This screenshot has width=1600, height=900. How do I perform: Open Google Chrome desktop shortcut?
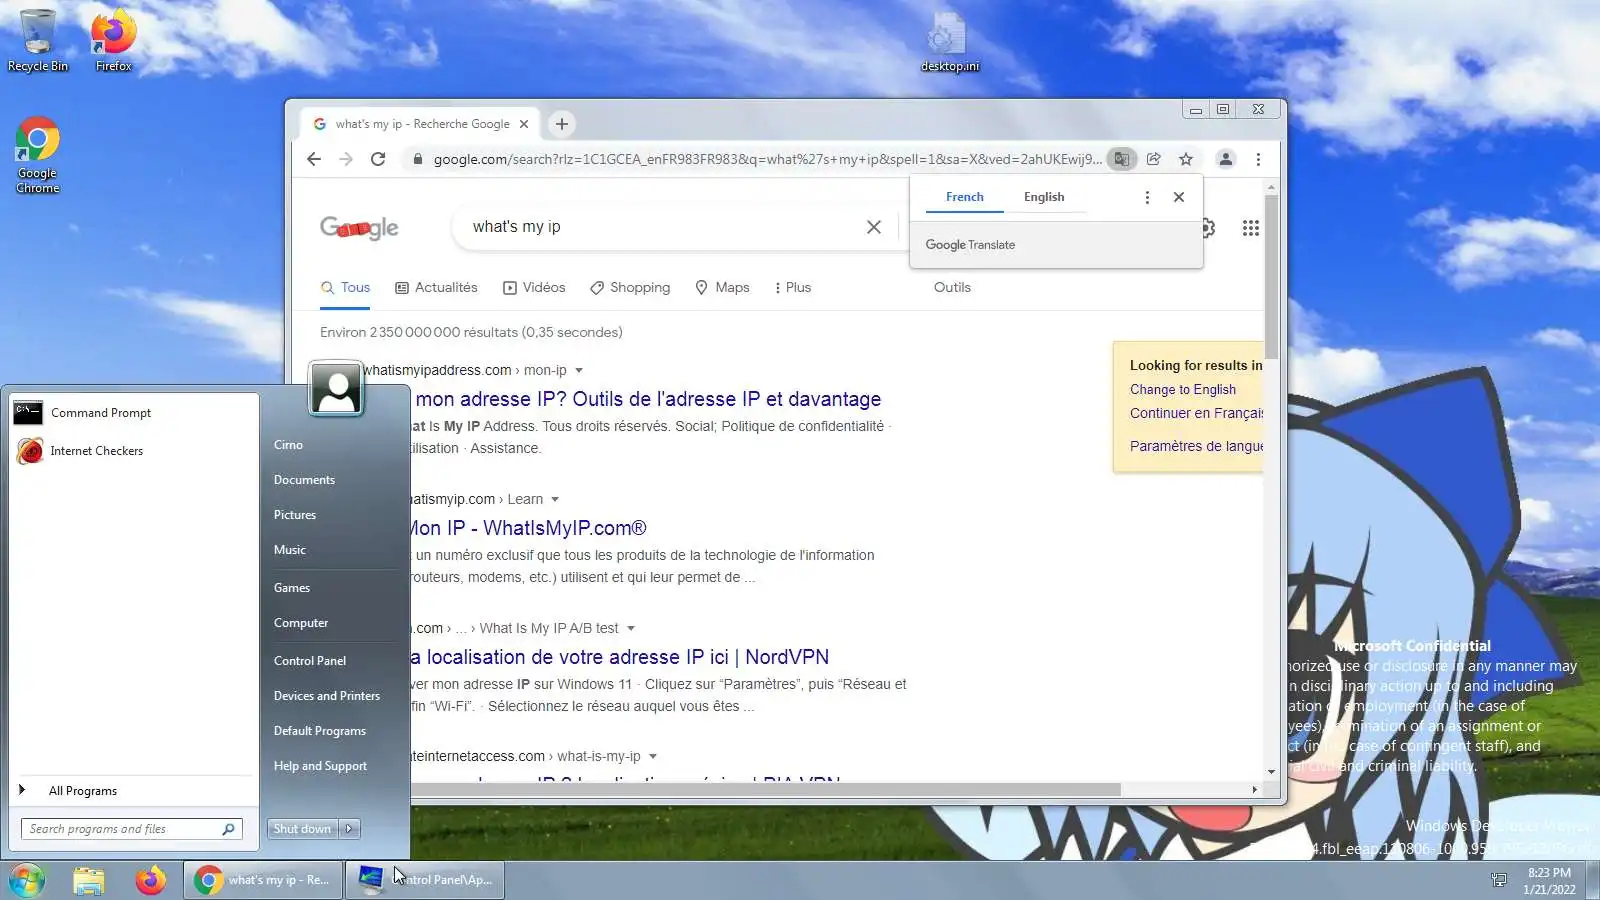38,155
